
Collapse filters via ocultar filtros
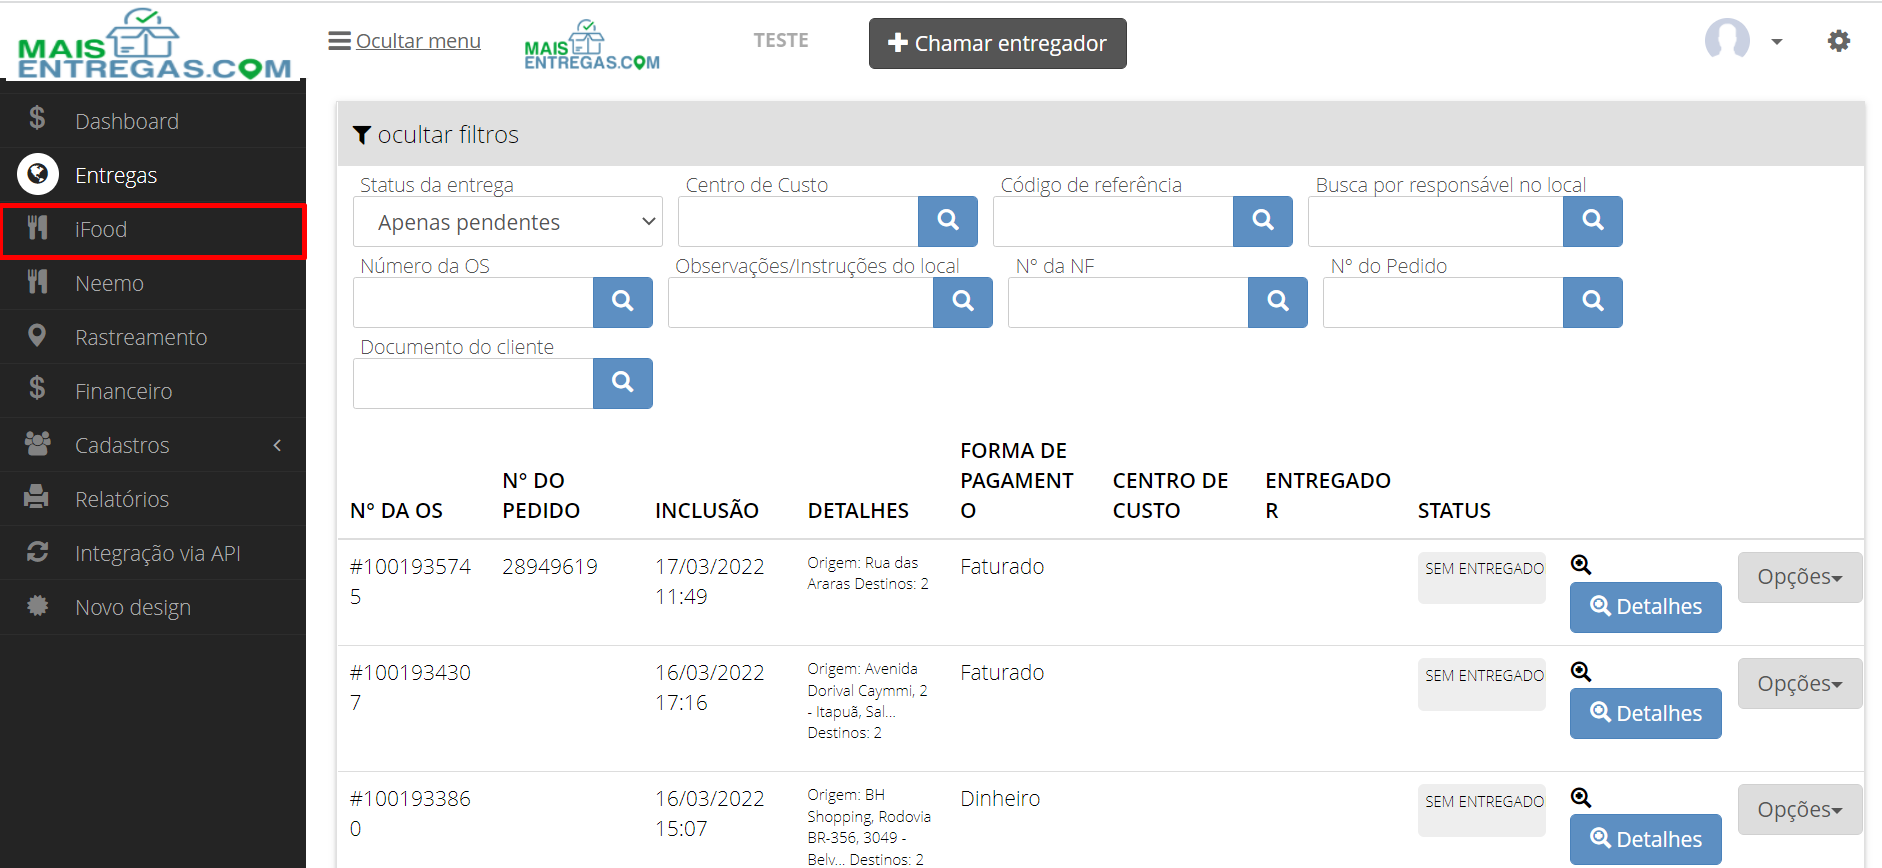436,135
